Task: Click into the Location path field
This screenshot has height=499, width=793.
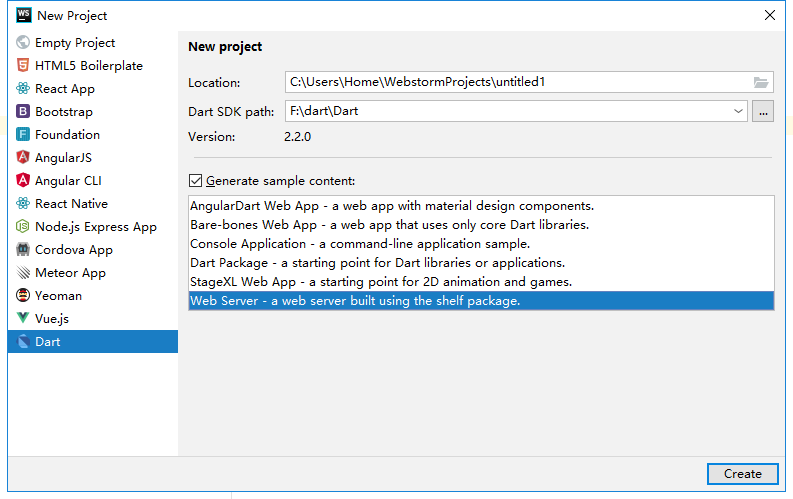Action: pyautogui.click(x=518, y=82)
